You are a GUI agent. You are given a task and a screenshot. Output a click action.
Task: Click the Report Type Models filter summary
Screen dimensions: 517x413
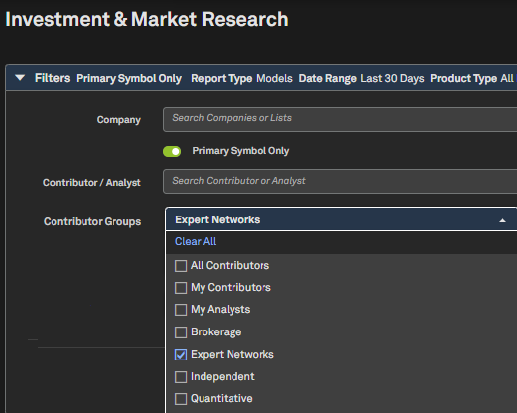click(242, 78)
